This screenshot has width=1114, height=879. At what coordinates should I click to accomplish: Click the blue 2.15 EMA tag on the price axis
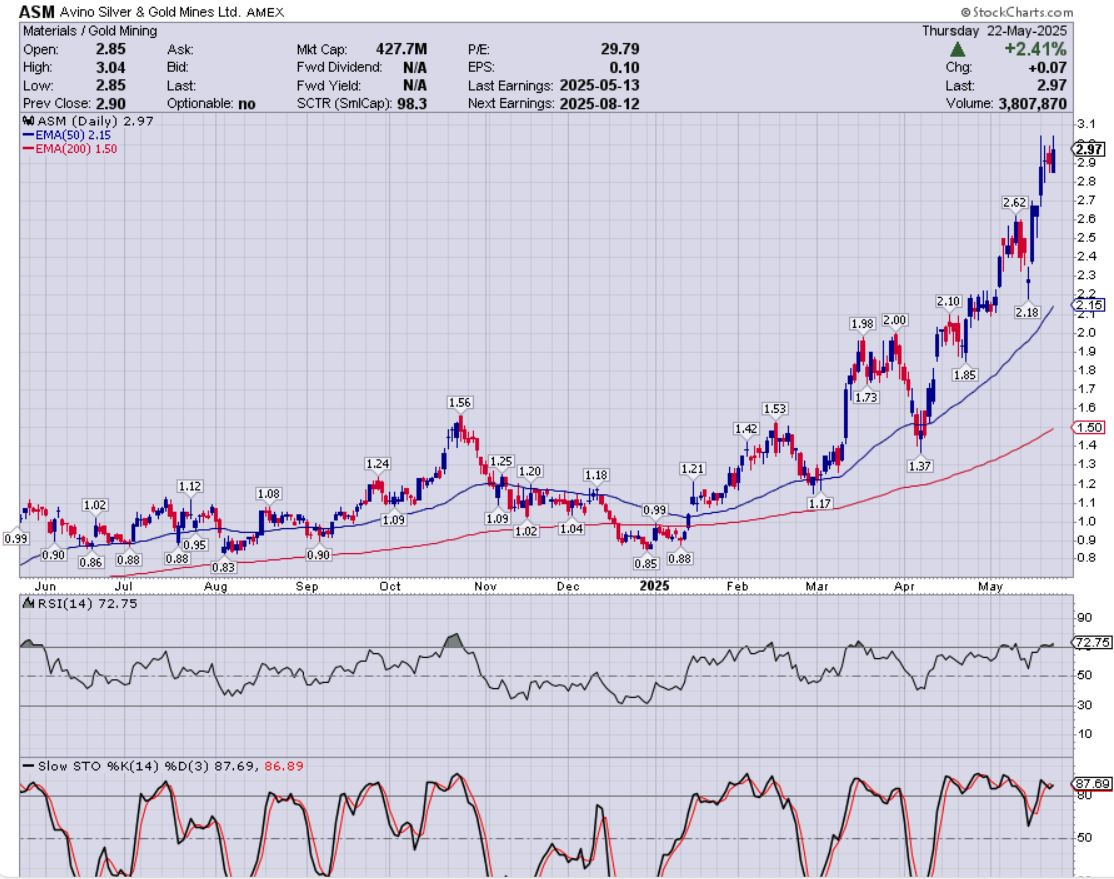[1088, 305]
